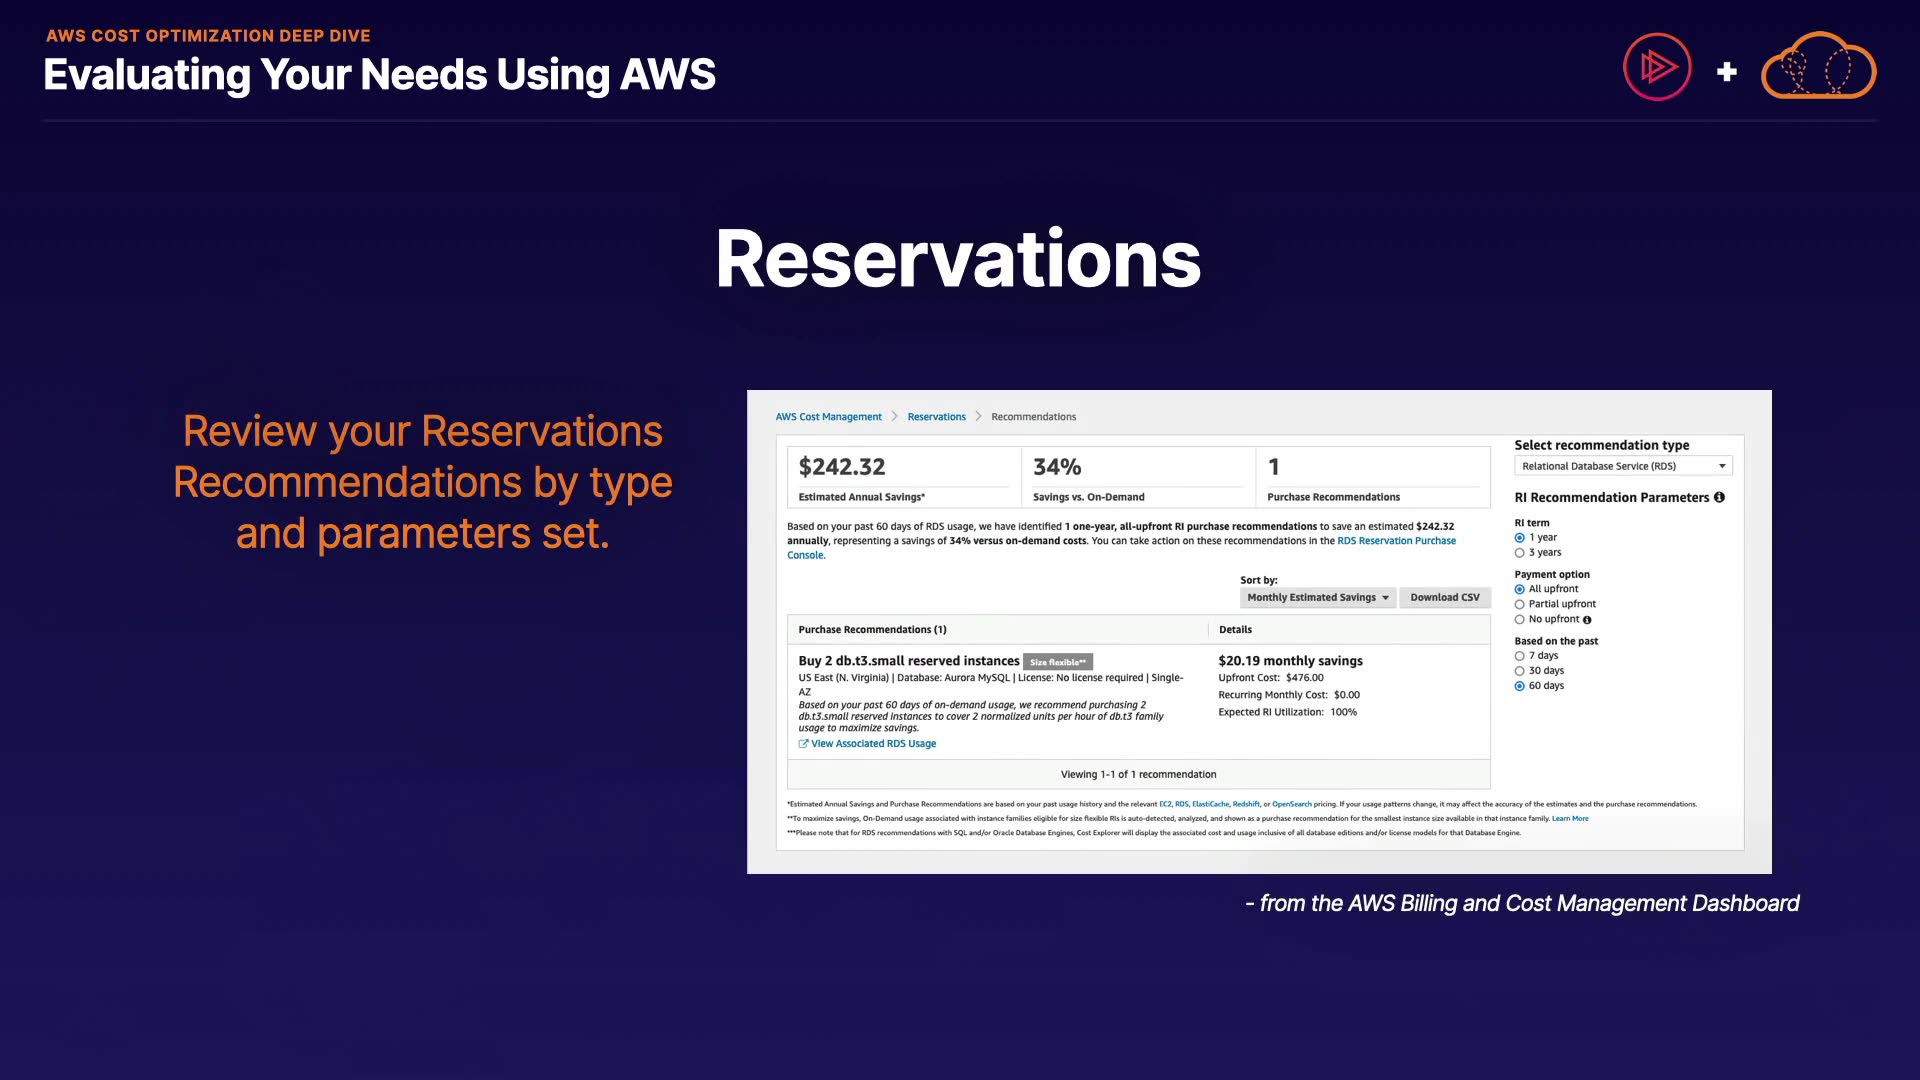This screenshot has width=1920, height=1080.
Task: Click the info icon next to No upfront
Action: 1587,620
